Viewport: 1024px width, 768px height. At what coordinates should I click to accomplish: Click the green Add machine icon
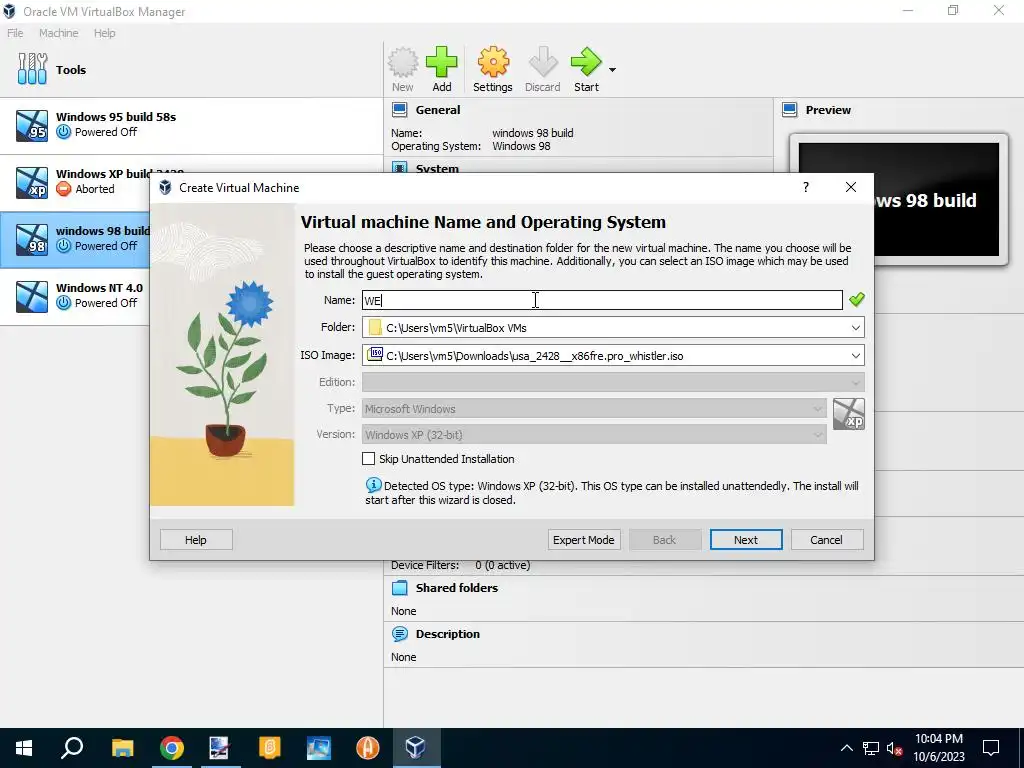[441, 69]
